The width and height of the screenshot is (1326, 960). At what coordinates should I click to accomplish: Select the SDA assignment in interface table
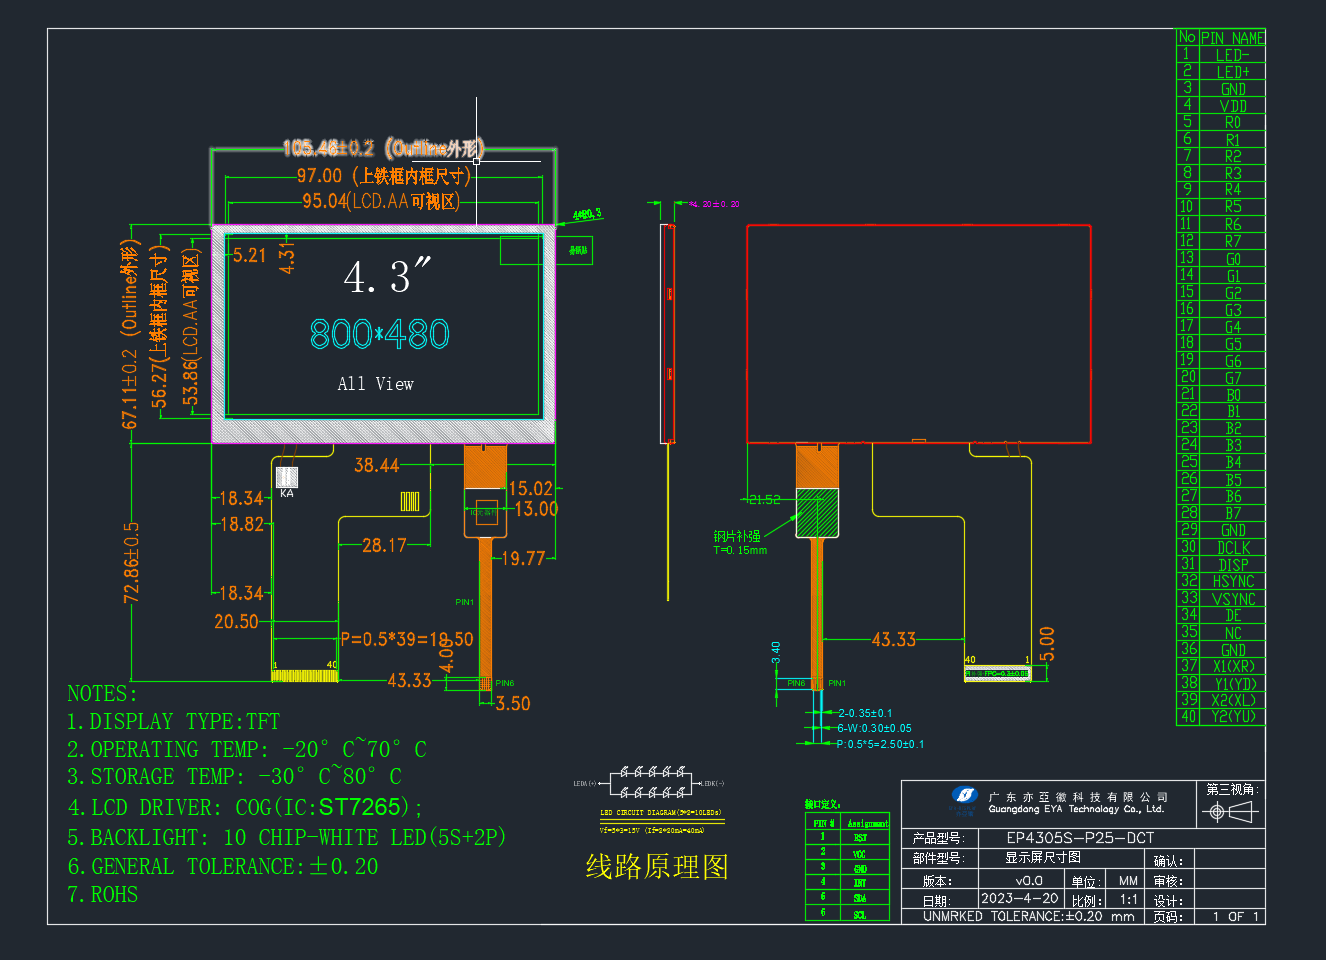click(860, 899)
